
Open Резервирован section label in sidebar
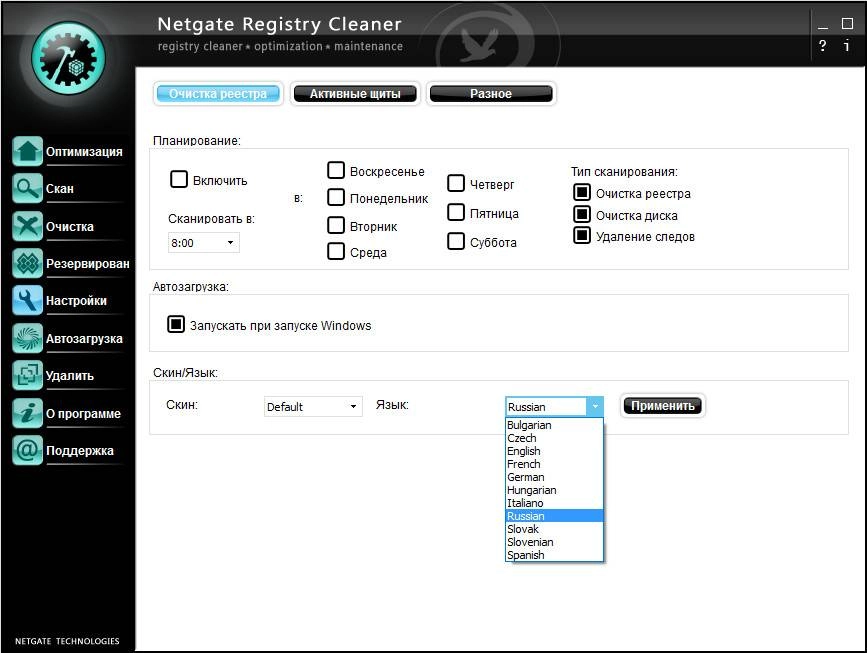coord(88,264)
